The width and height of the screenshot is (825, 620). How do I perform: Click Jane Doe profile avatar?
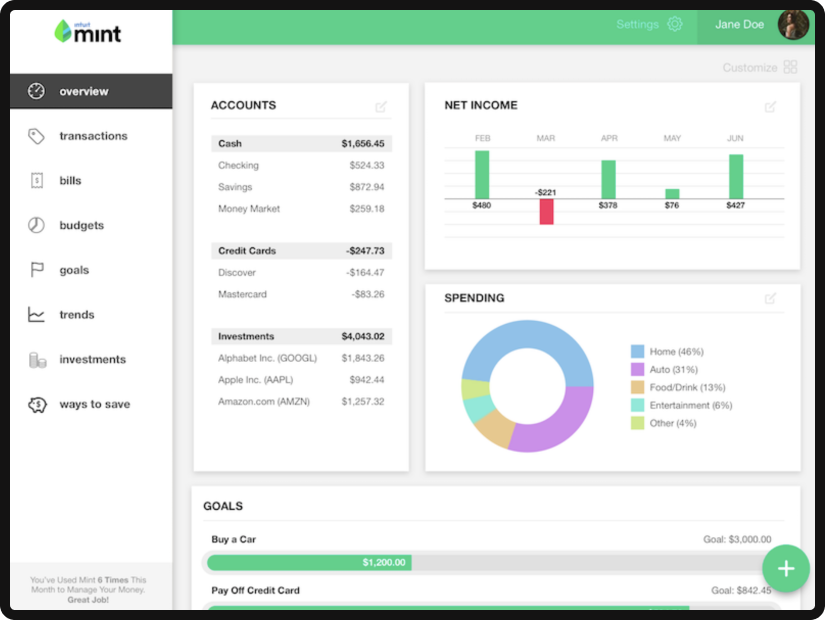(x=792, y=25)
